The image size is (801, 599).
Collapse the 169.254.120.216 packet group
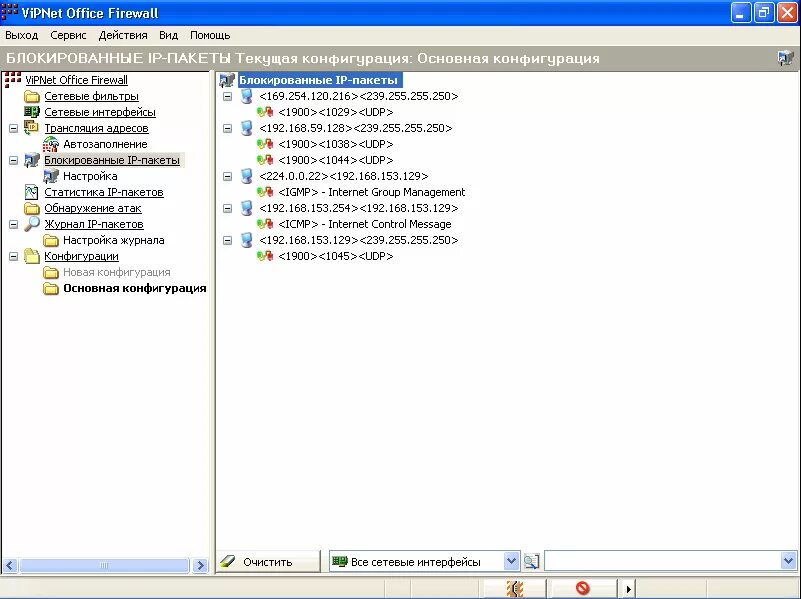228,96
